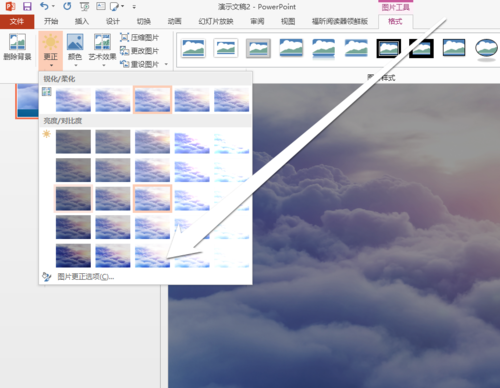Open 图片更正选项 picture correction options
Screen dimensions: 500x388
[x=86, y=277]
